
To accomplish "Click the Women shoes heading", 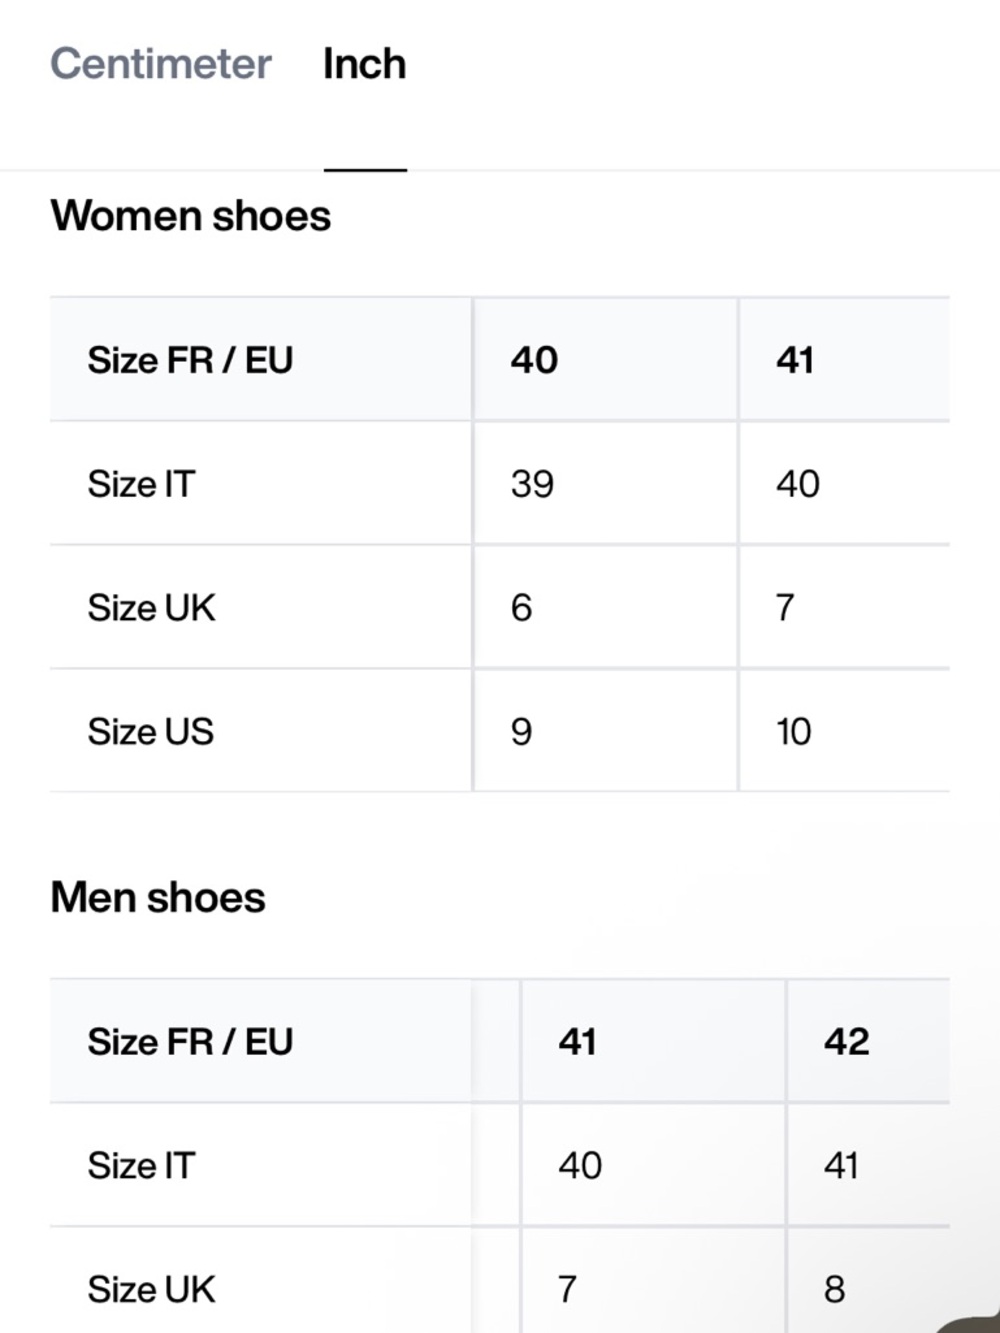I will 190,216.
